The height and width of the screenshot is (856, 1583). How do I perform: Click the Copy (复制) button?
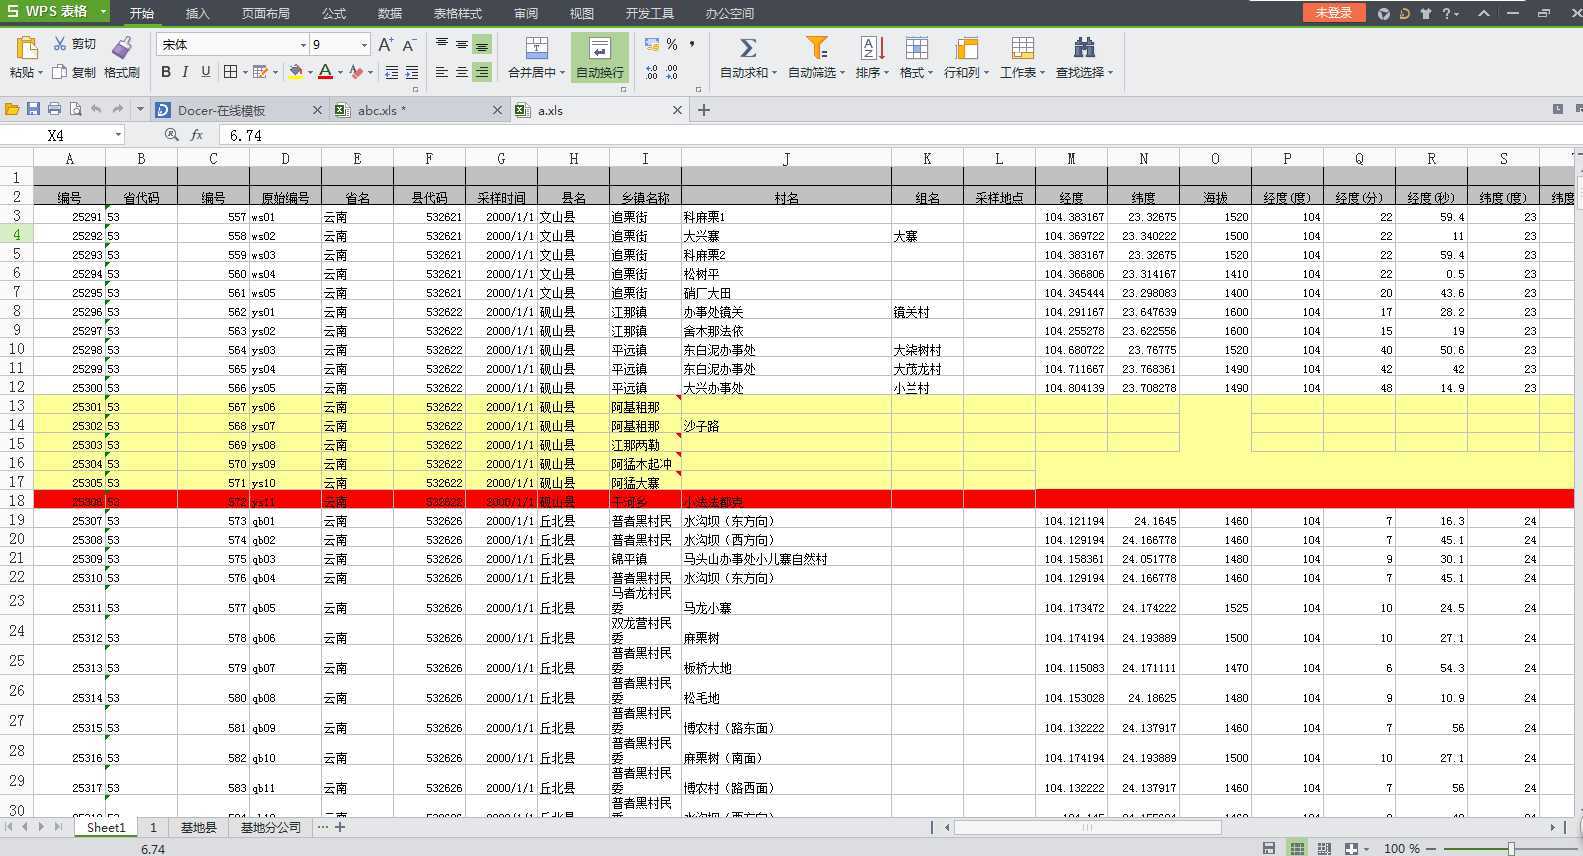[74, 72]
